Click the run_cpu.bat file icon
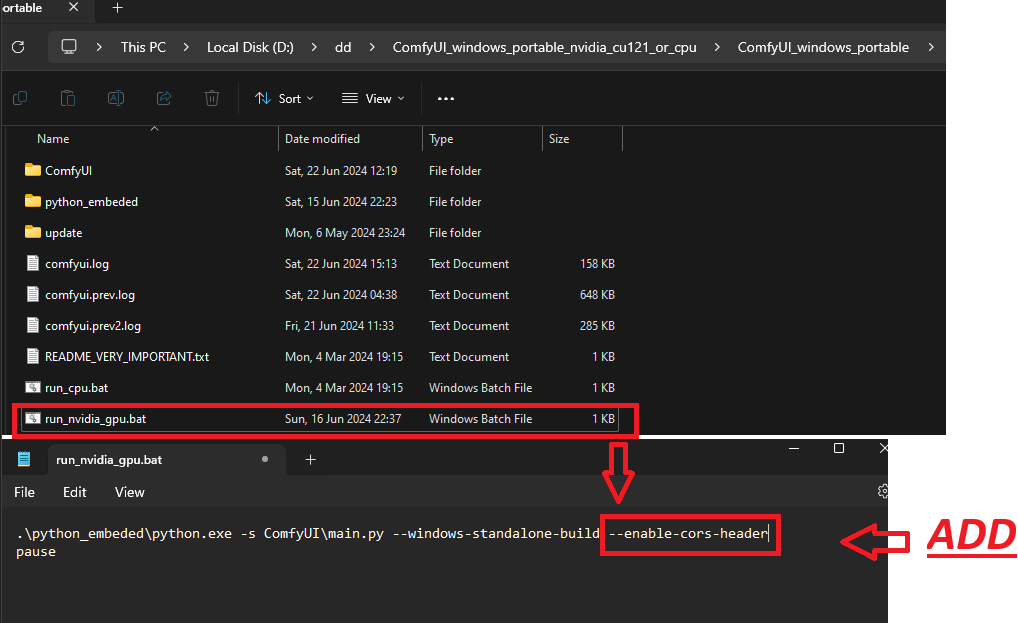 [x=32, y=387]
